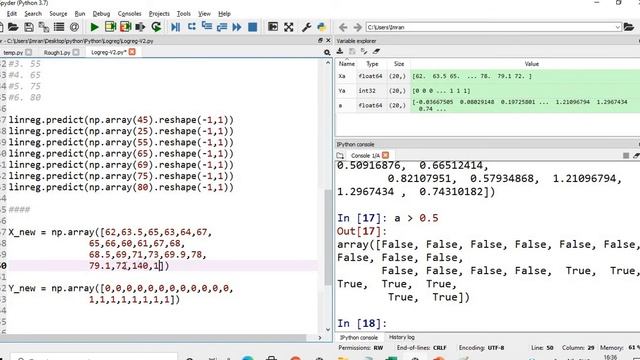Click the debugger Step return icon

pyautogui.click(x=222, y=27)
